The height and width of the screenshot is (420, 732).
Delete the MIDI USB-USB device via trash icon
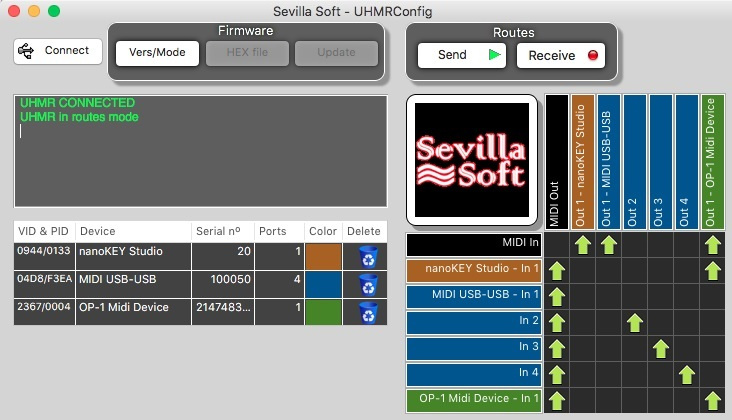[x=368, y=285]
